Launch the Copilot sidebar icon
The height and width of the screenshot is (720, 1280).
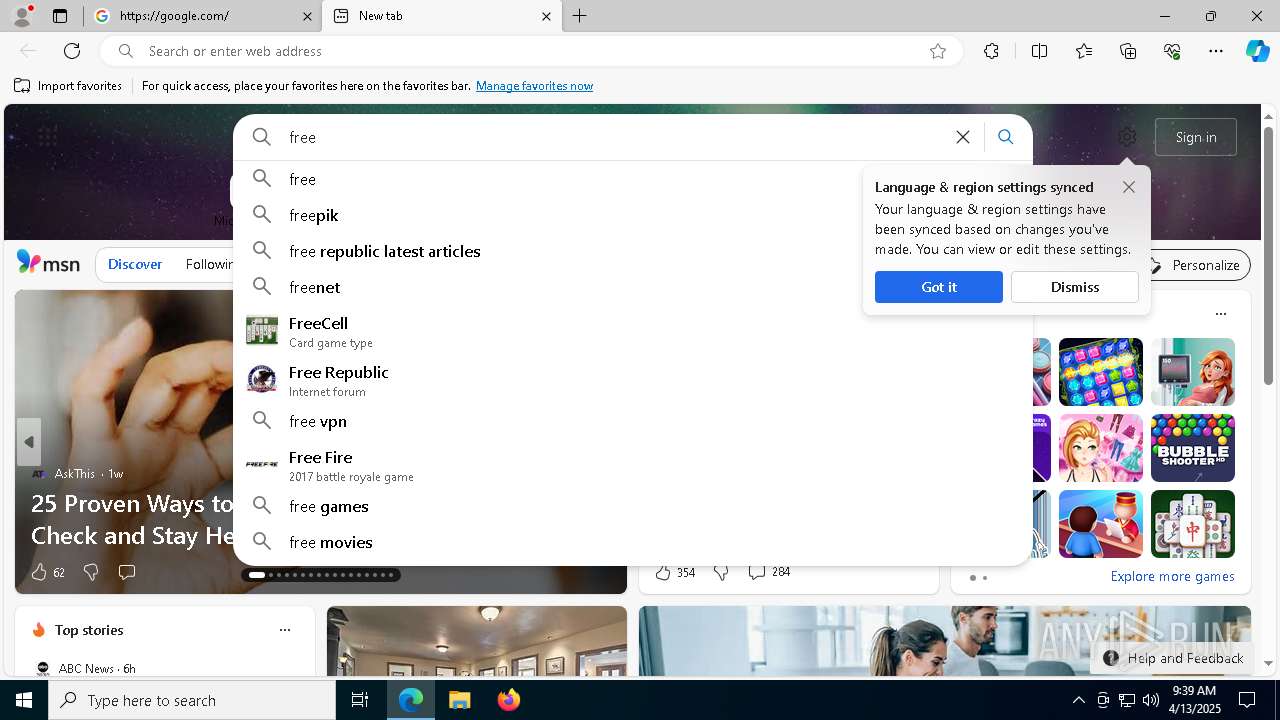(x=1258, y=51)
